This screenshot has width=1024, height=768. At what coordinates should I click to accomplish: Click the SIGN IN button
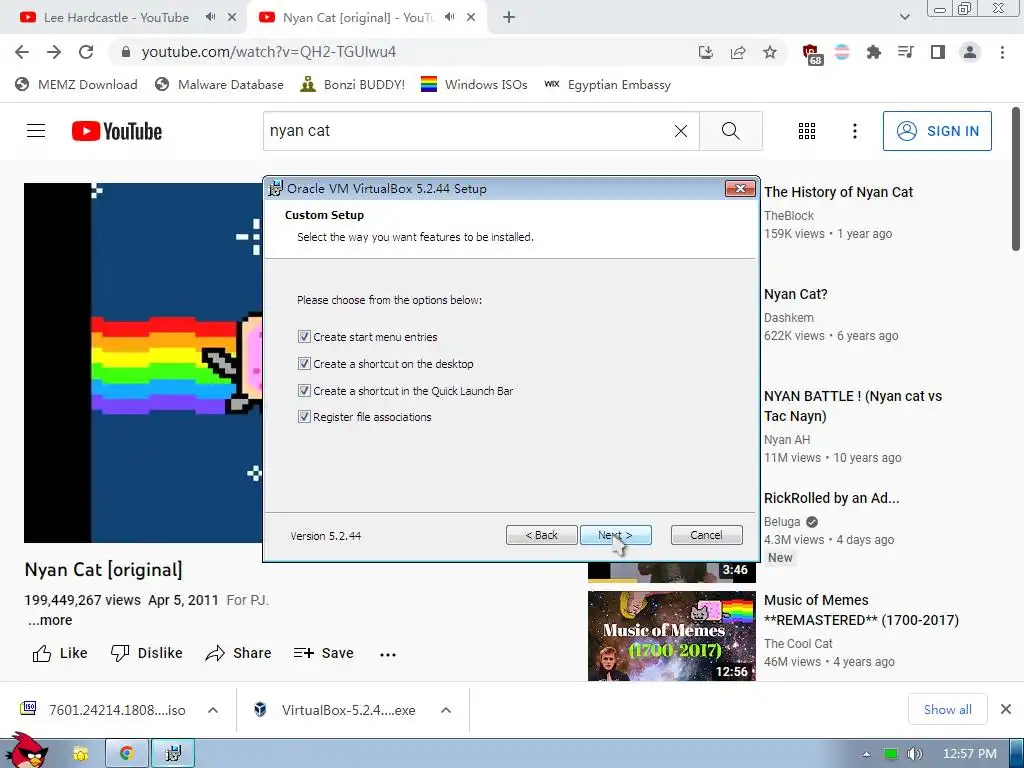(937, 131)
